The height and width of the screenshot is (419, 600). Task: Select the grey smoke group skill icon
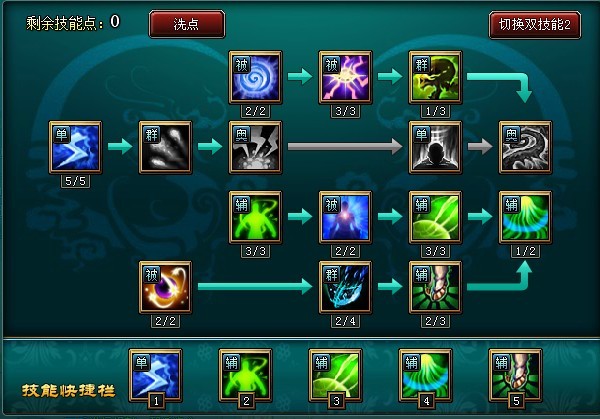pos(165,147)
